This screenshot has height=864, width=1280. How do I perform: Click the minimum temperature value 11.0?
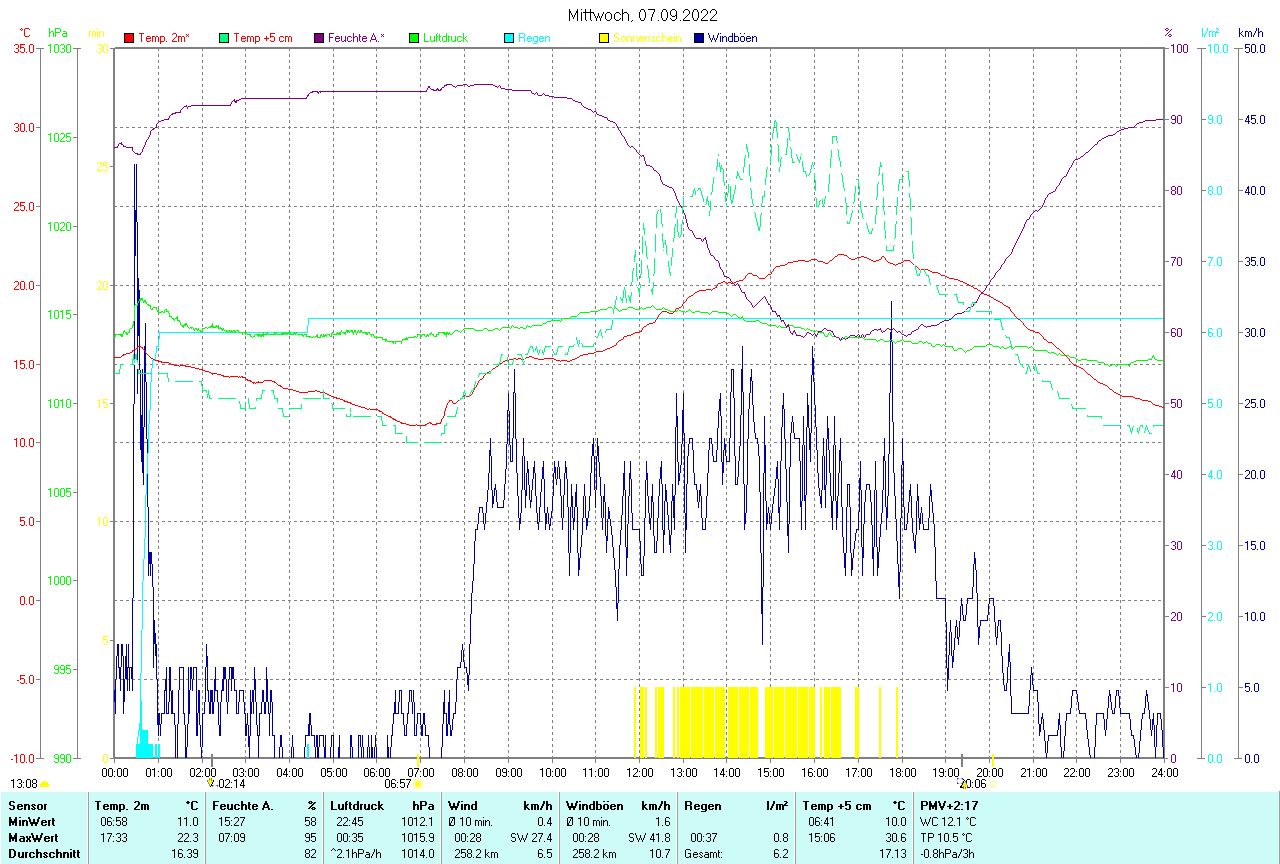click(x=187, y=821)
